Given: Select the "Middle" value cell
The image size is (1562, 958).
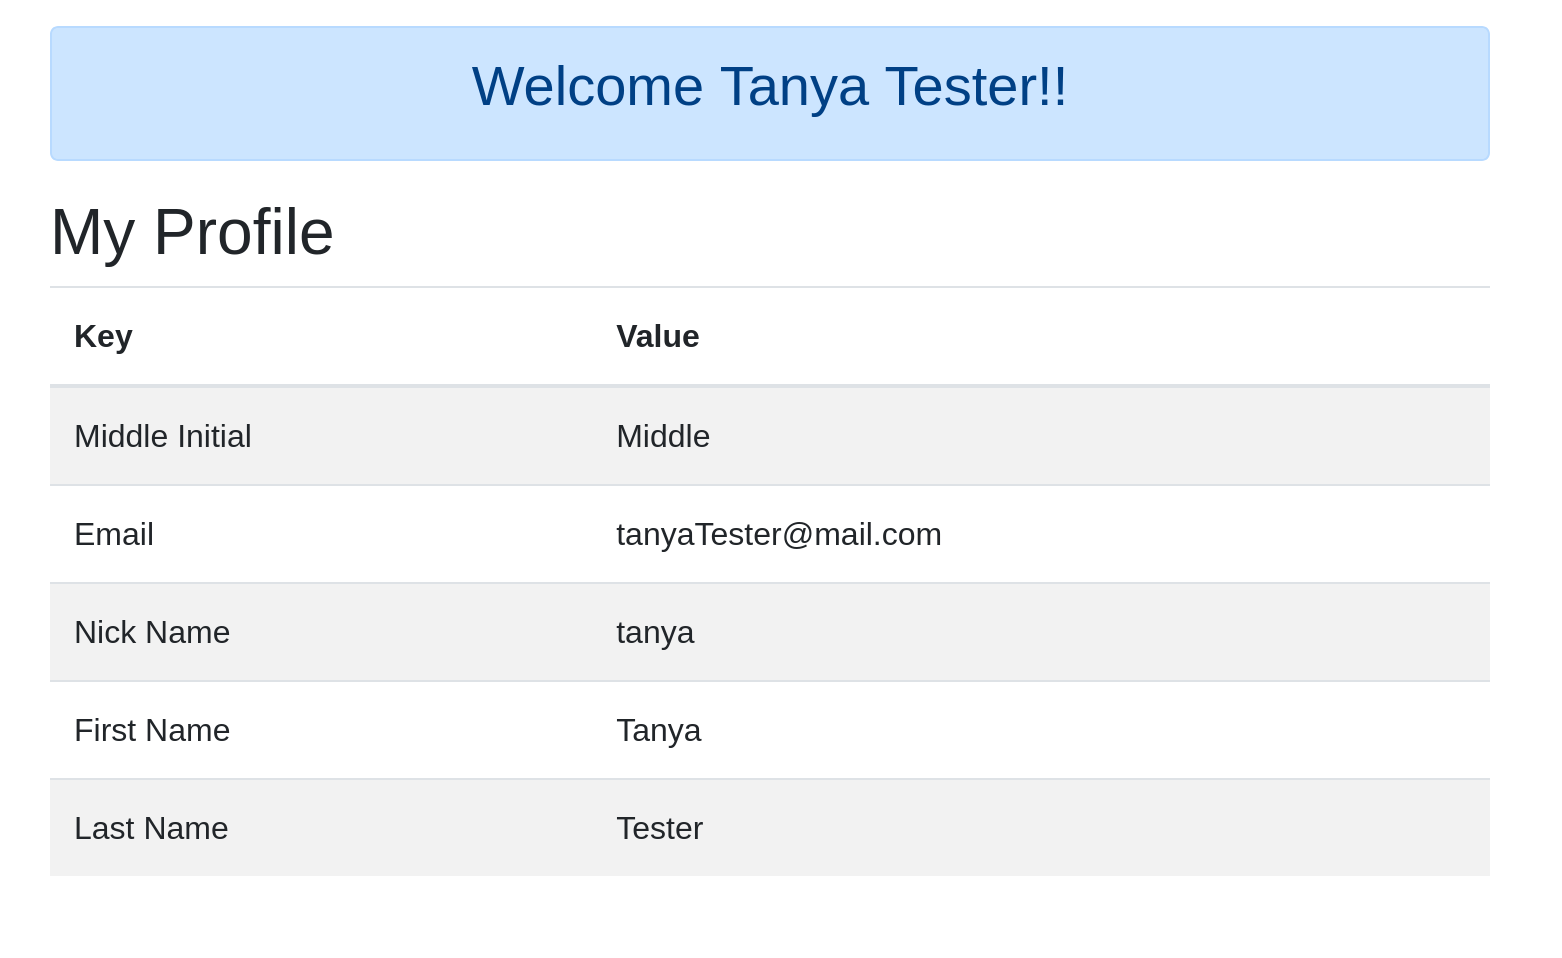Looking at the screenshot, I should pyautogui.click(x=663, y=437).
